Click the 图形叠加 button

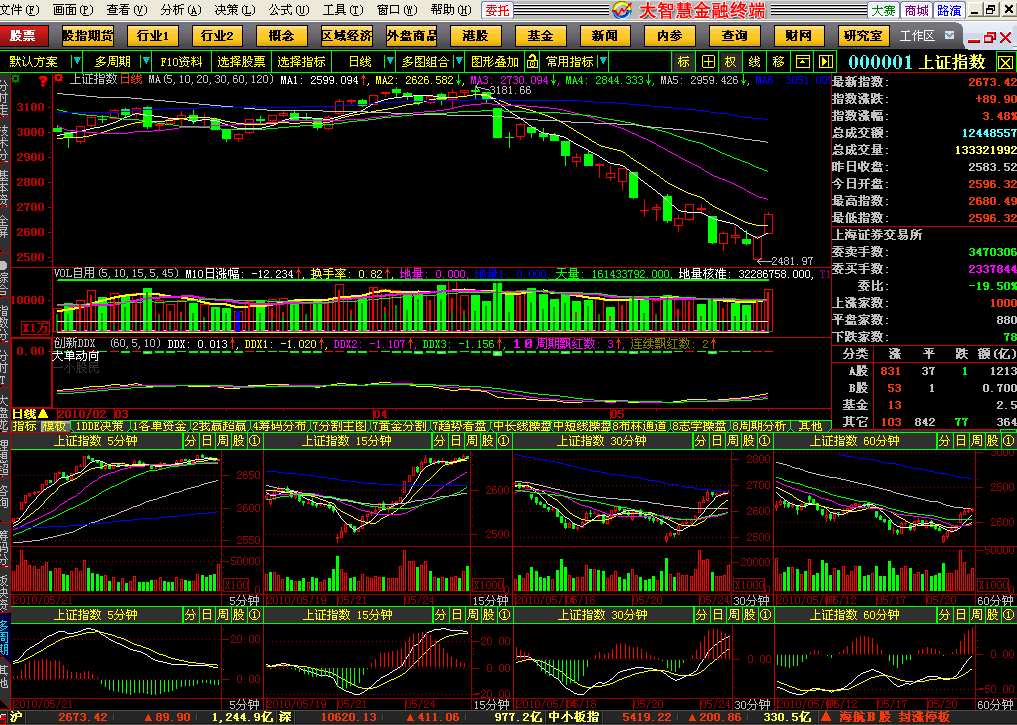[x=495, y=62]
